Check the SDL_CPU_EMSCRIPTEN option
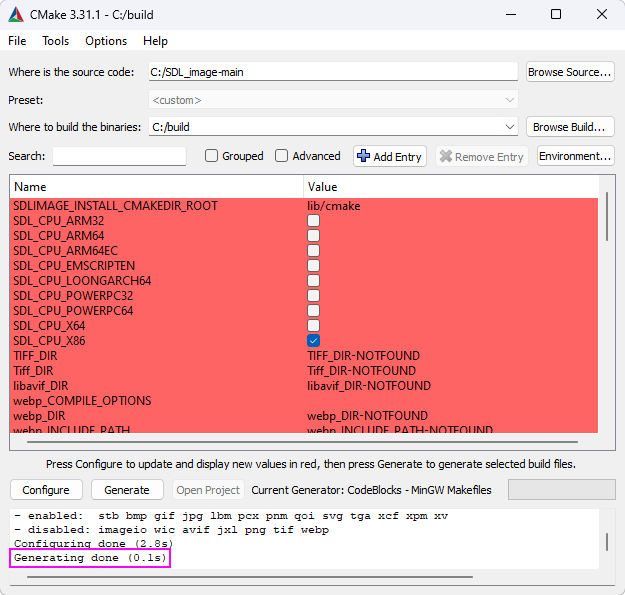Screen dimensions: 625x595 [x=313, y=265]
